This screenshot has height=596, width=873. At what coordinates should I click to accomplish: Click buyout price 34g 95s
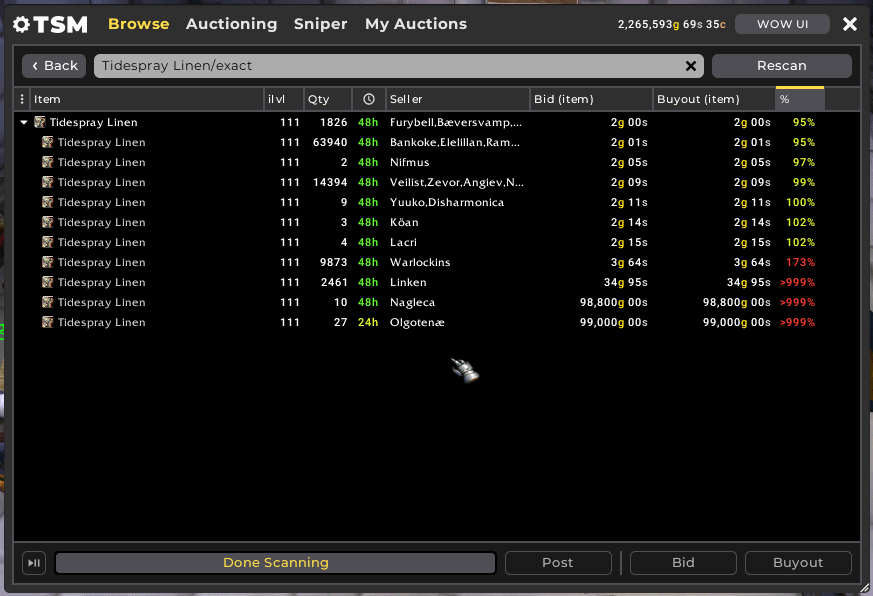[749, 282]
